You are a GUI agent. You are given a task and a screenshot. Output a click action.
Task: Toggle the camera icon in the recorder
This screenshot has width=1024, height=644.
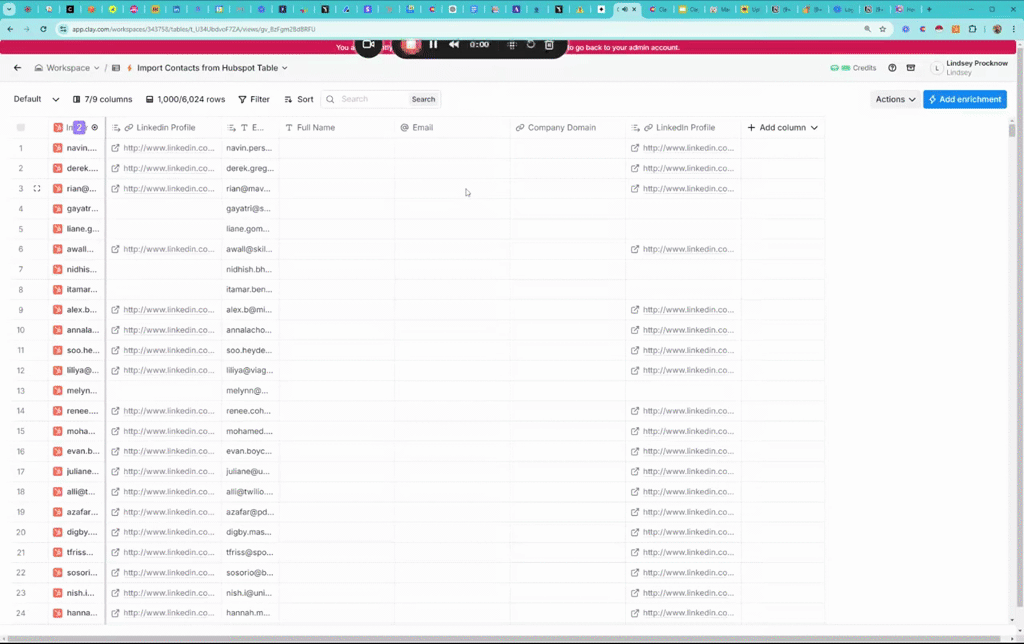pyautogui.click(x=368, y=45)
